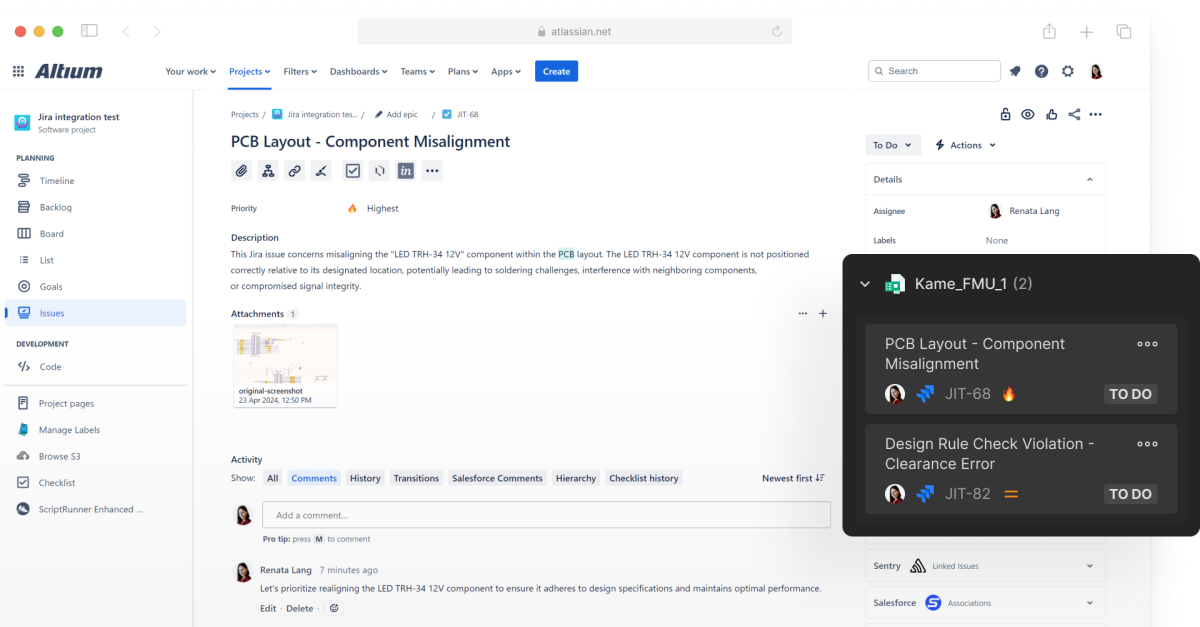Viewport: 1200px width, 627px height.
Task: Open the InVision integration icon
Action: 405,170
